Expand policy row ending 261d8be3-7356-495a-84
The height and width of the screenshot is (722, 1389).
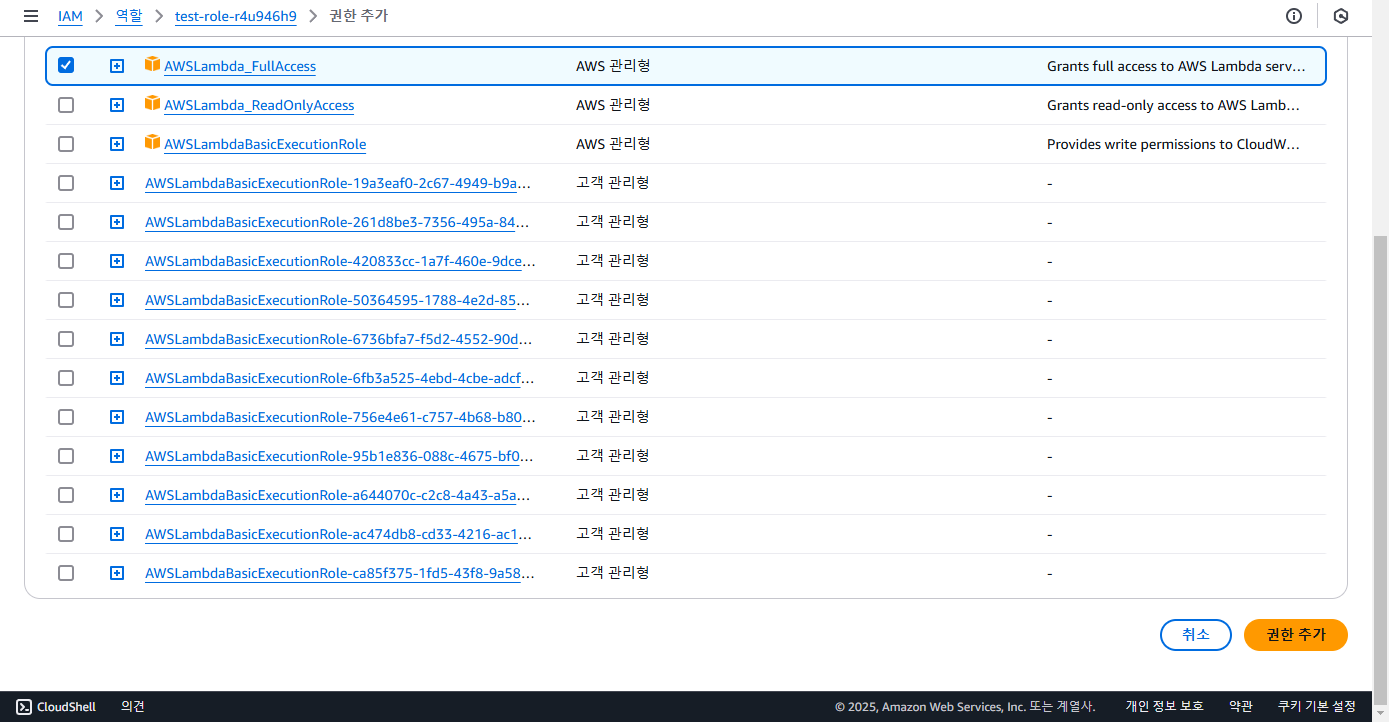point(117,222)
